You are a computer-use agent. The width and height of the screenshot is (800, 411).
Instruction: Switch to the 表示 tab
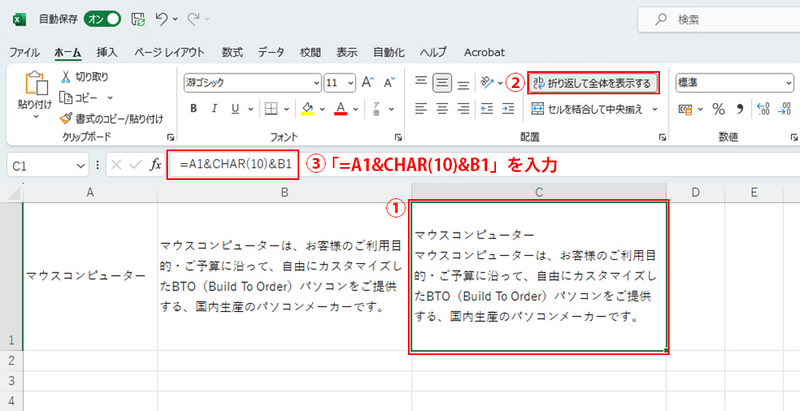click(346, 52)
